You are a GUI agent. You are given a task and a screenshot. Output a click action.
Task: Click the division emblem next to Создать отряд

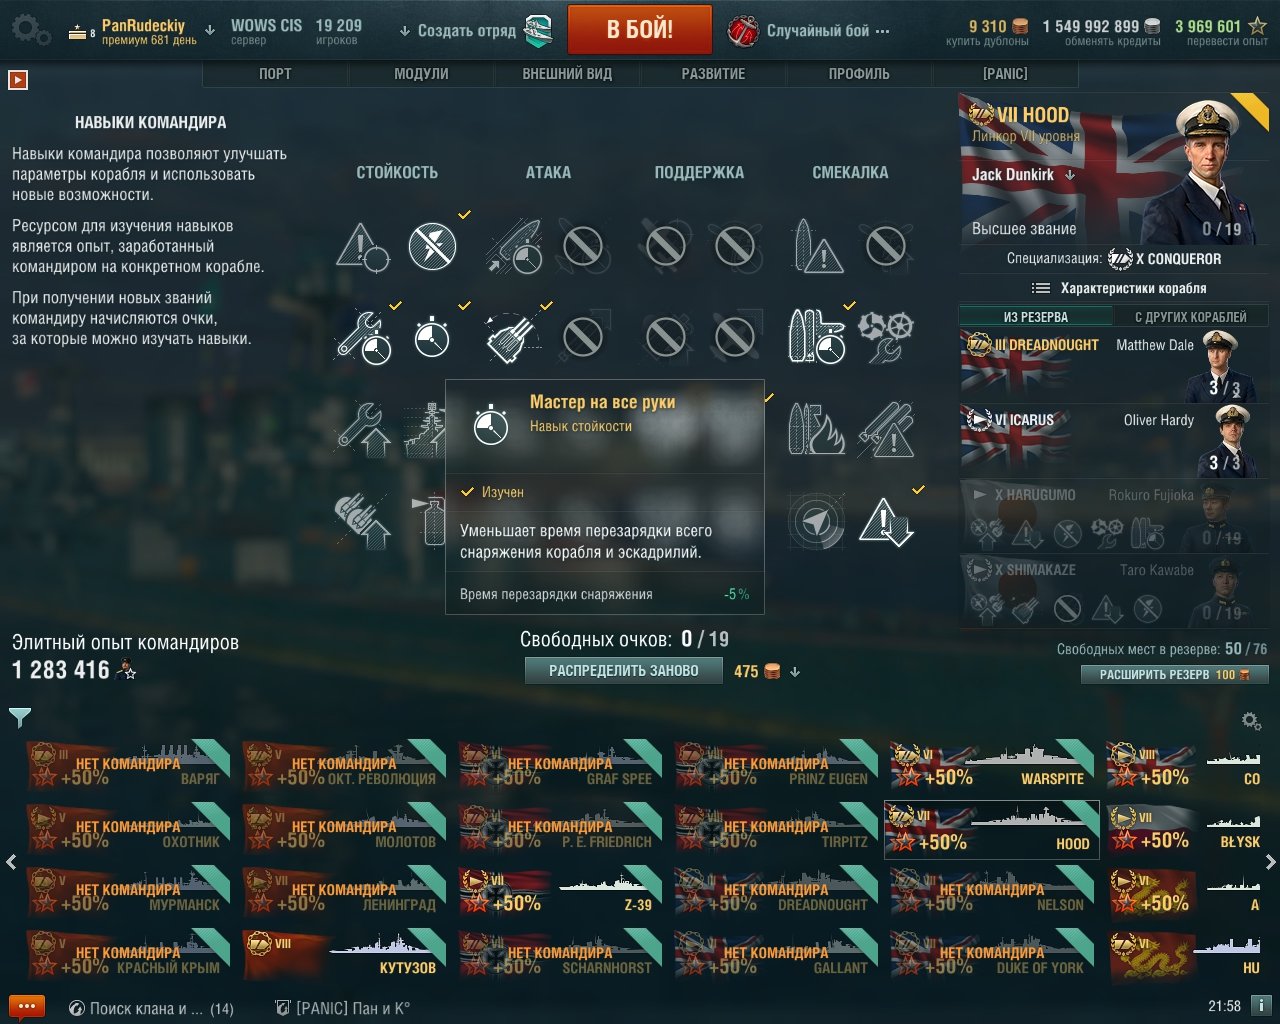pyautogui.click(x=538, y=31)
